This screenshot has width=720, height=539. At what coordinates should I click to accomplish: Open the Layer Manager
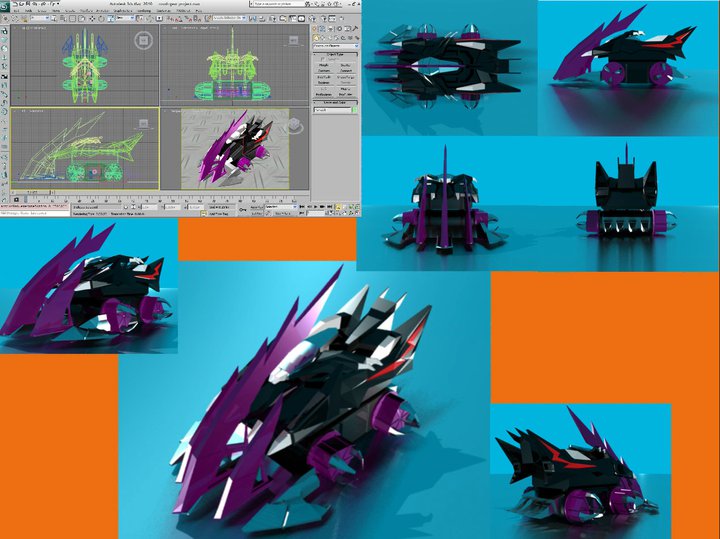point(273,18)
